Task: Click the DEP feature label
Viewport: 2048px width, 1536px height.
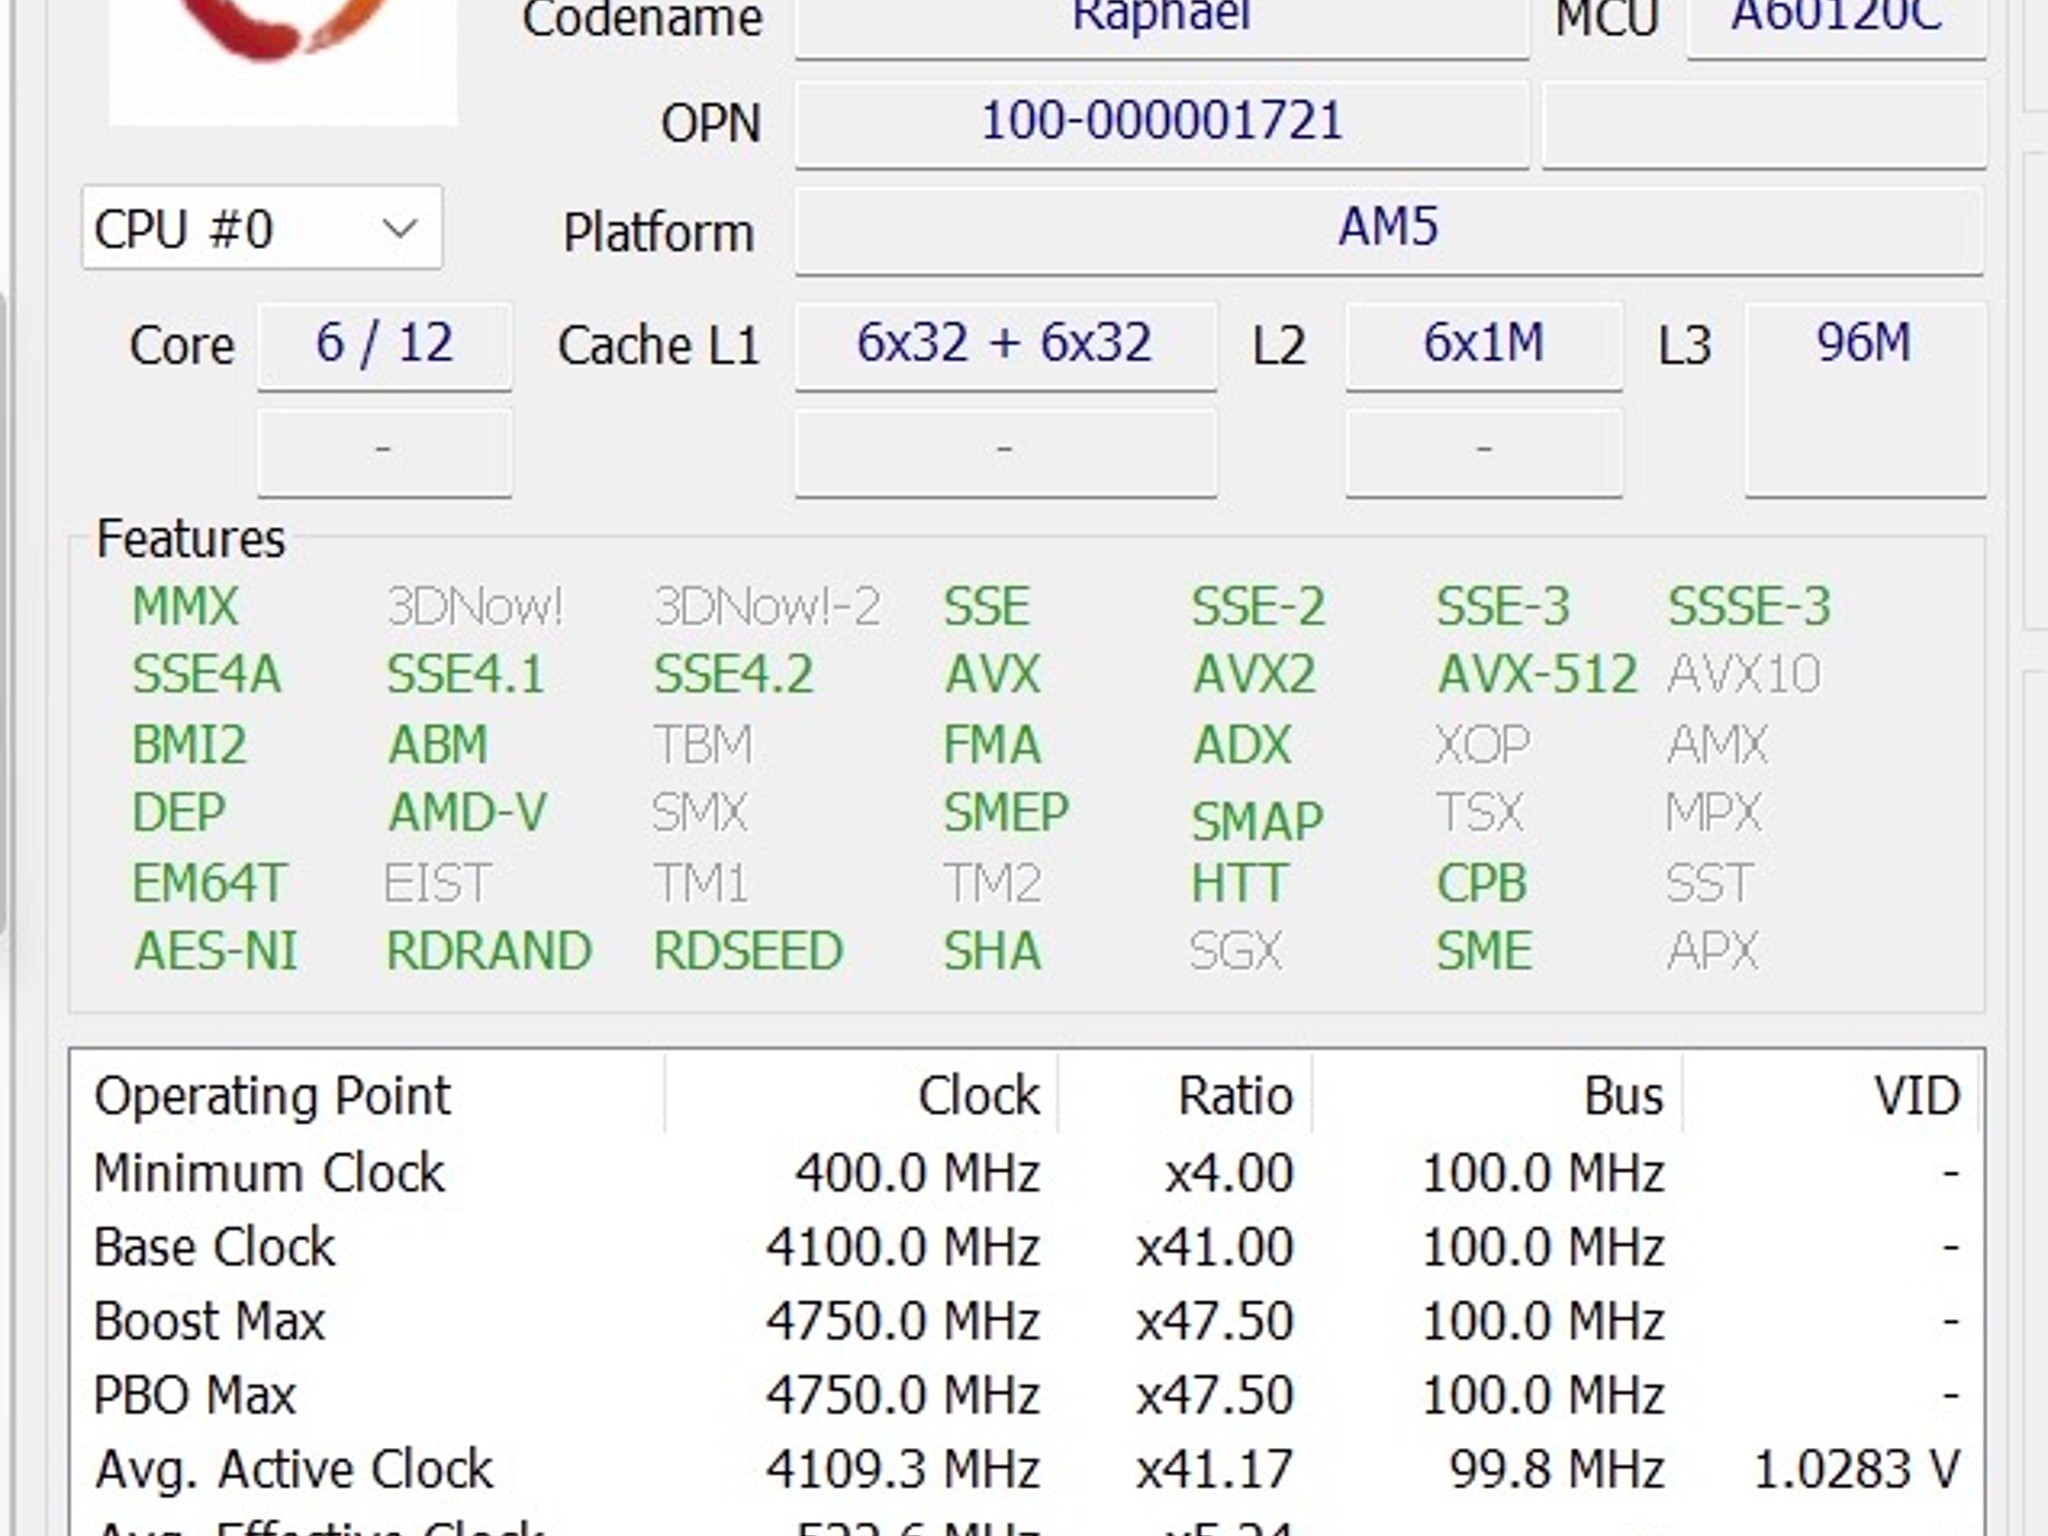Action: 179,812
